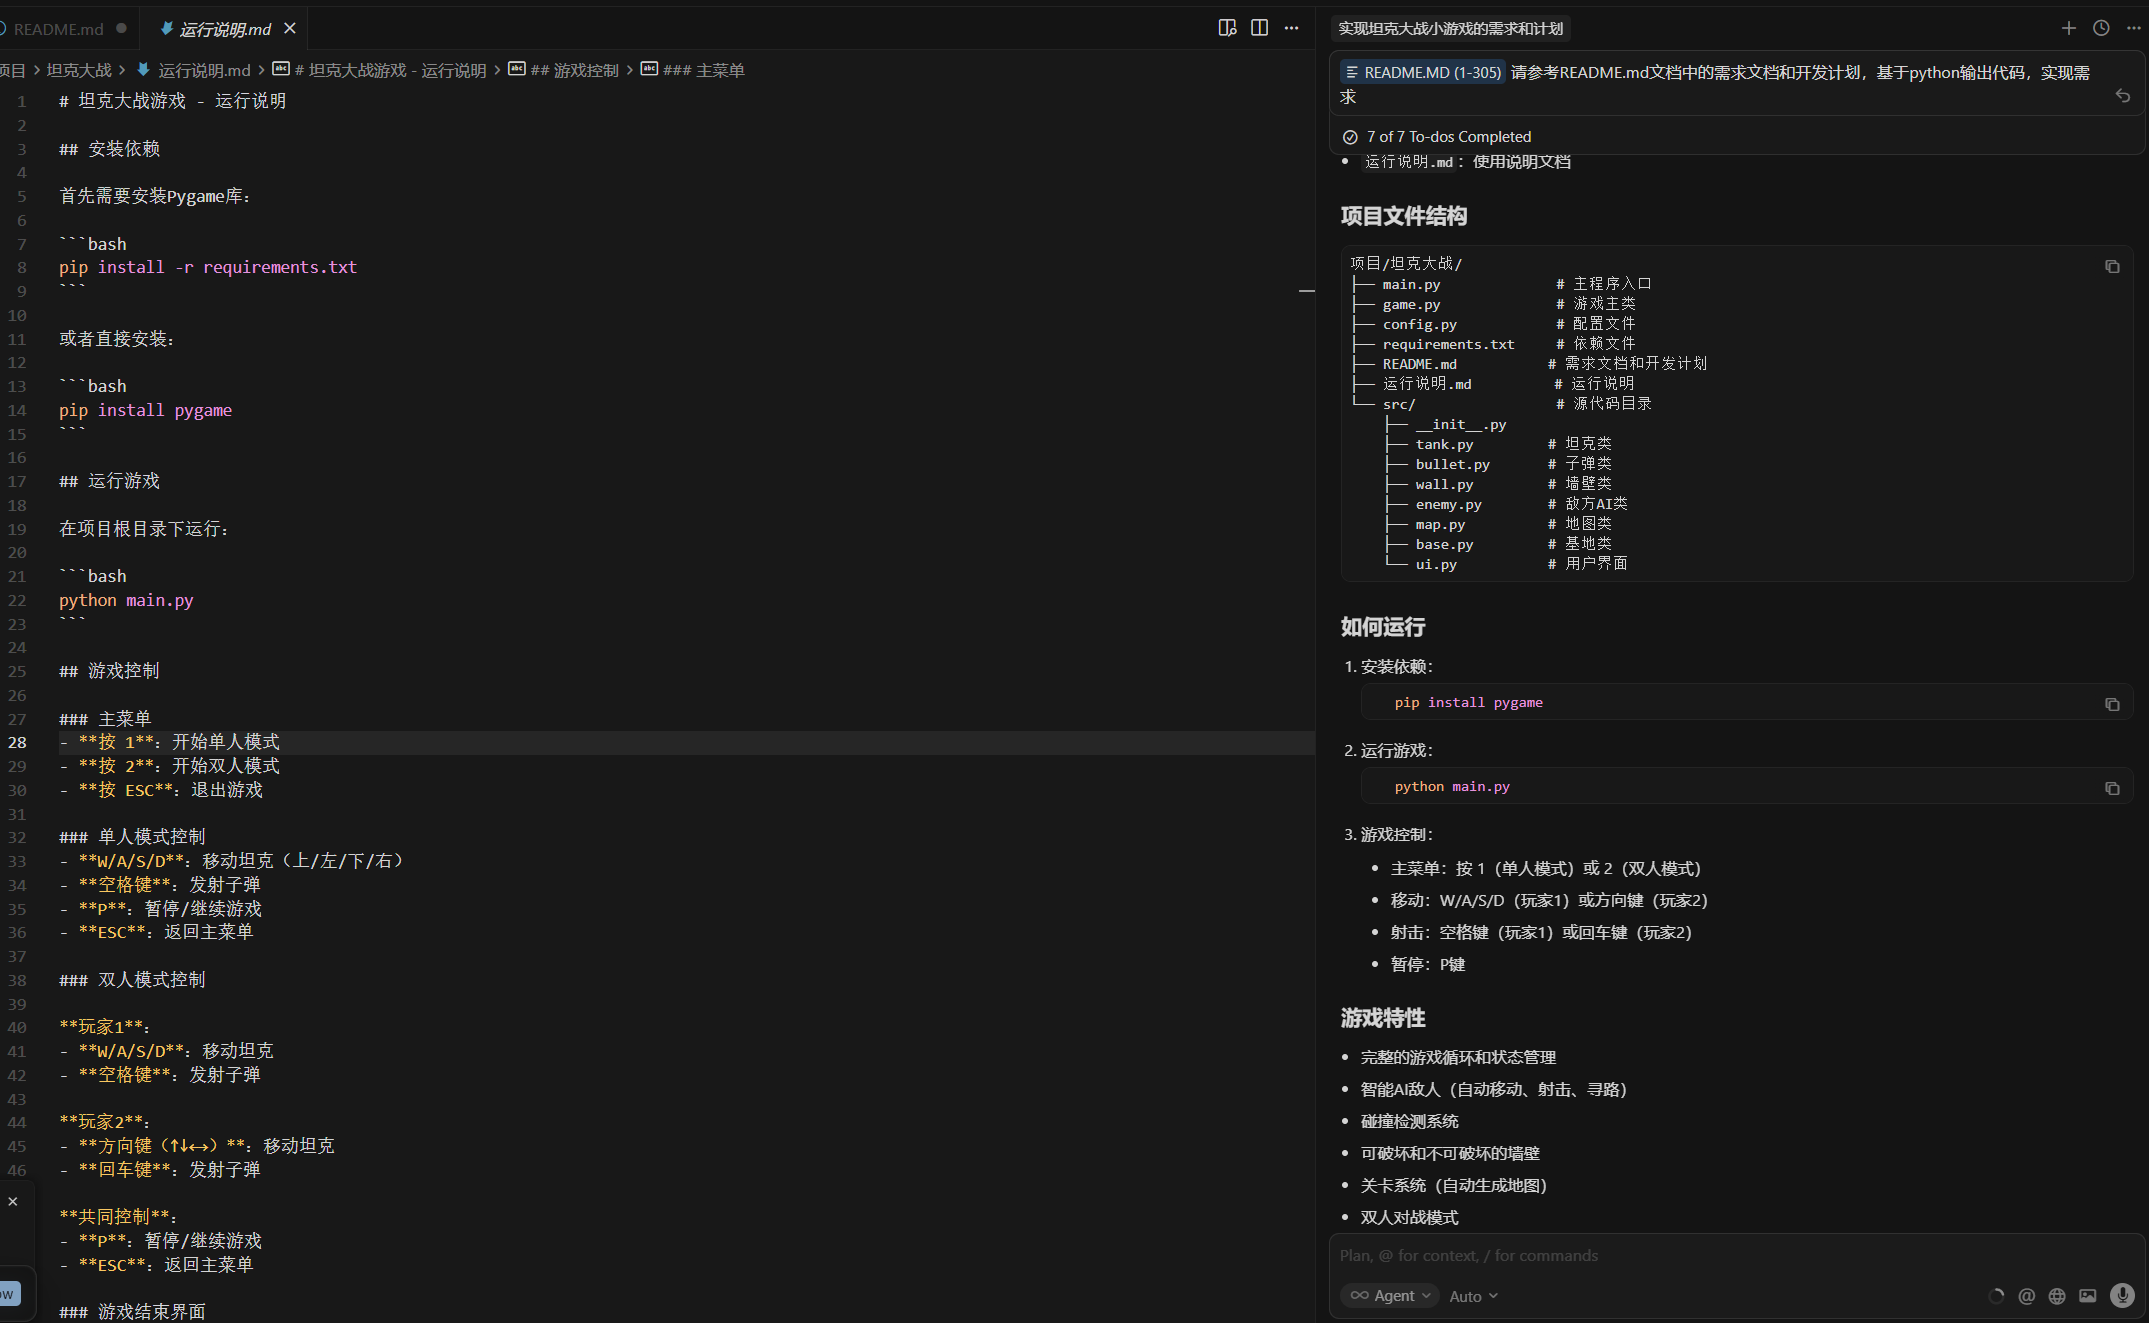The image size is (2149, 1323).
Task: Click the '按 ESC: 退出游戏' line
Action: tap(161, 790)
